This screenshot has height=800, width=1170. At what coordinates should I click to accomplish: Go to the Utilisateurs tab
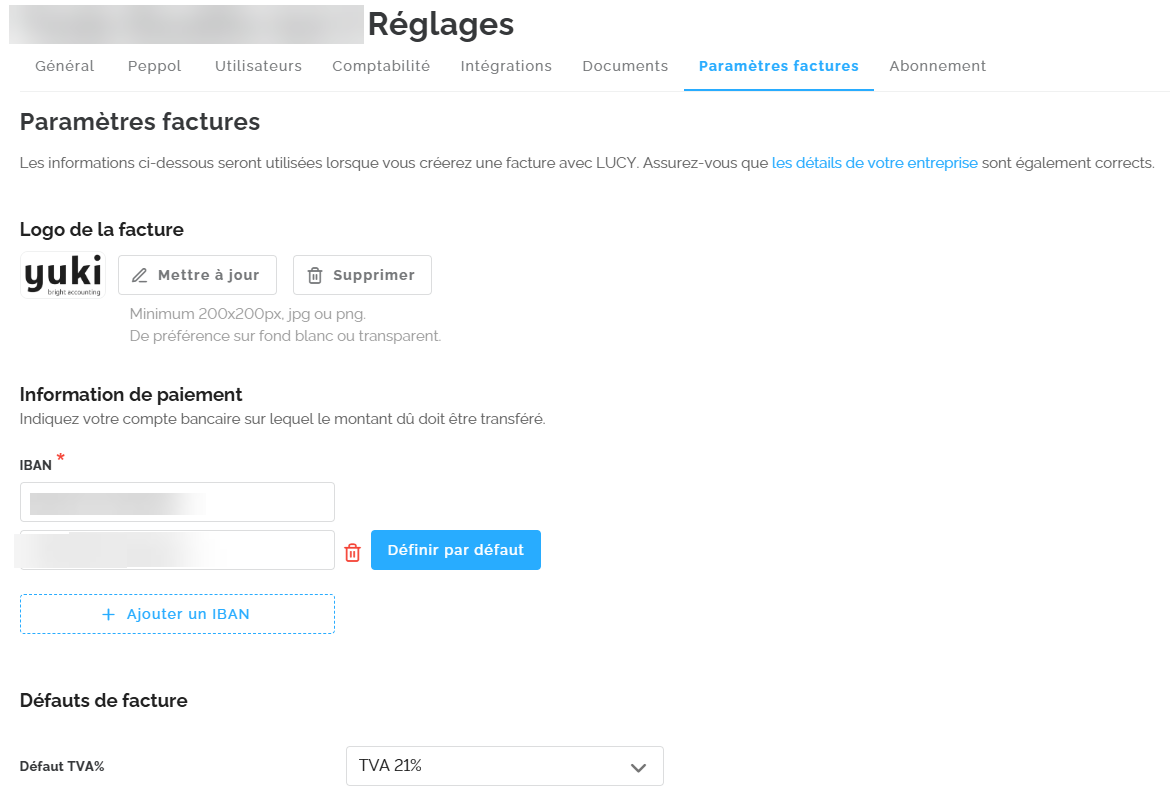click(258, 66)
